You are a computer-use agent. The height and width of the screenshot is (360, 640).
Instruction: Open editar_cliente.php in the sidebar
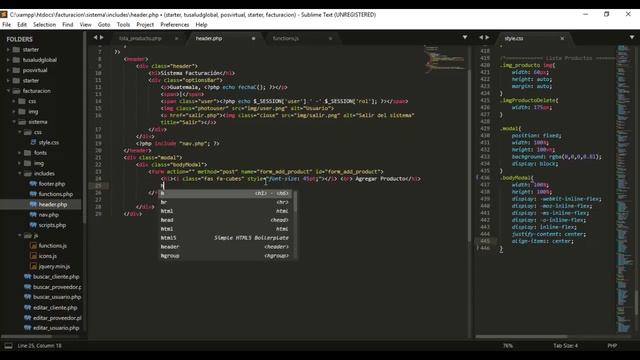click(55, 307)
